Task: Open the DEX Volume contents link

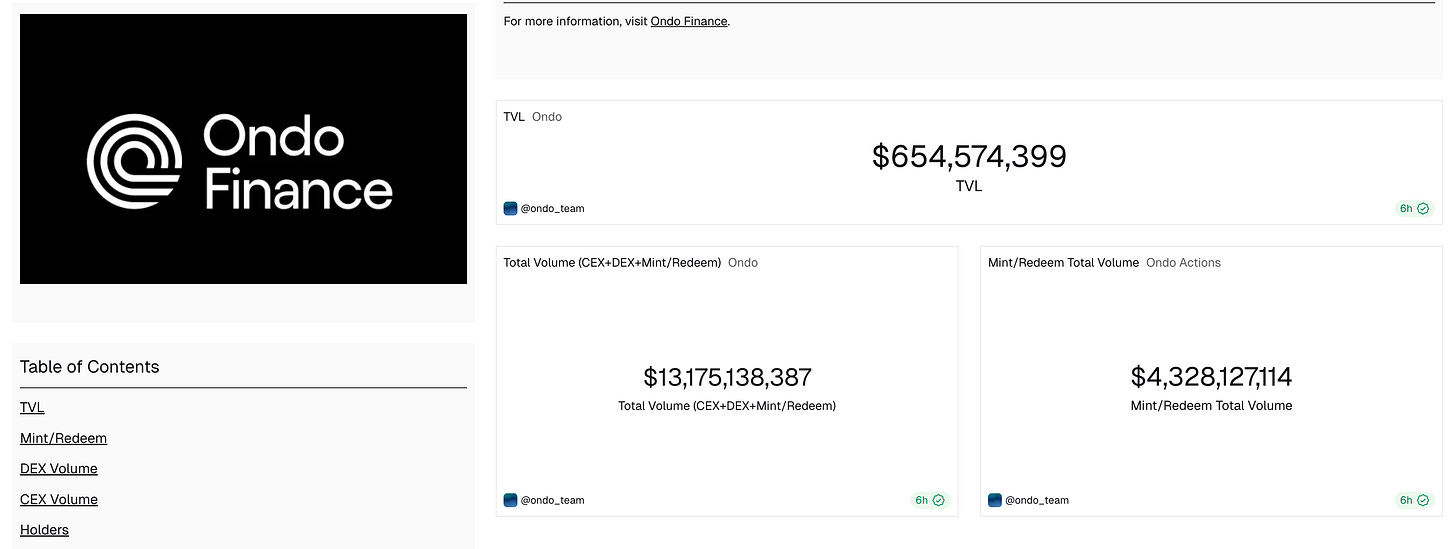Action: [x=59, y=469]
